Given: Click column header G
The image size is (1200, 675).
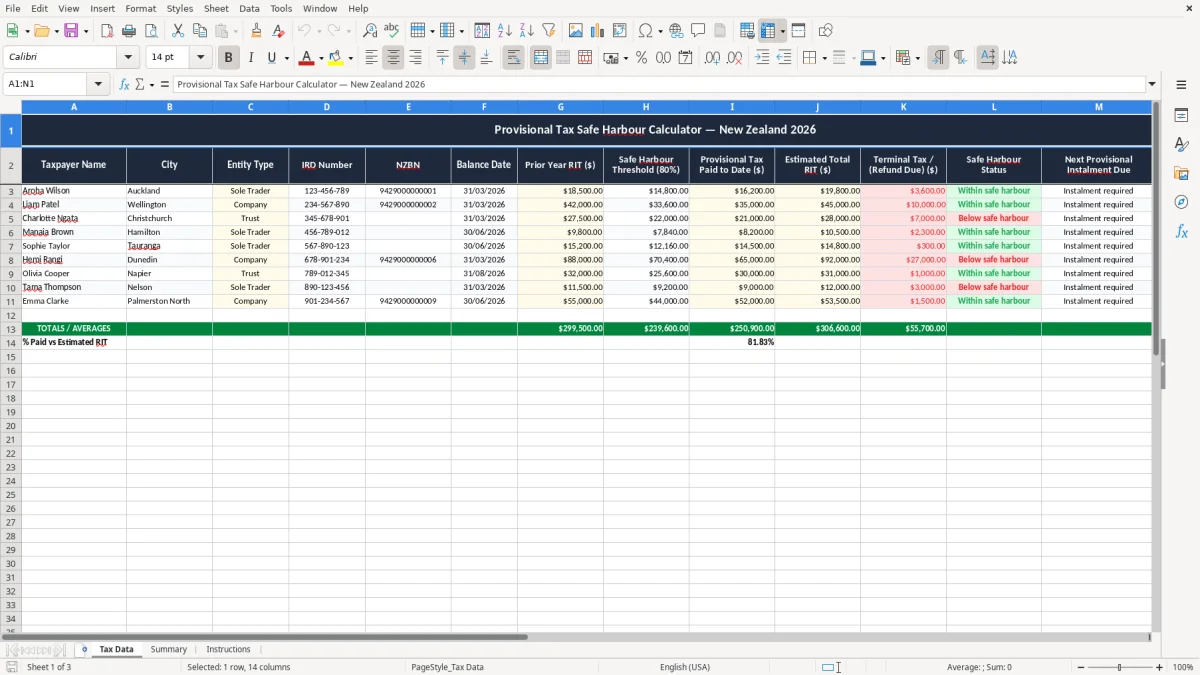Looking at the screenshot, I should pyautogui.click(x=560, y=107).
